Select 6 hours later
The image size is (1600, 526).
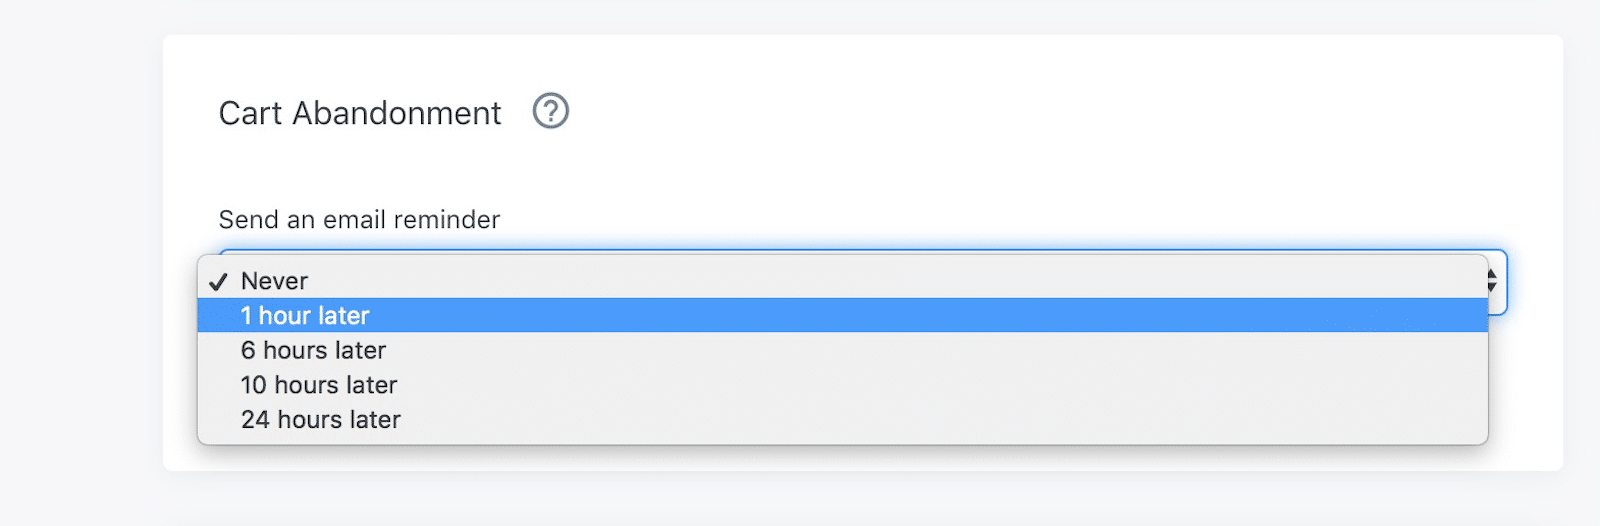point(843,350)
